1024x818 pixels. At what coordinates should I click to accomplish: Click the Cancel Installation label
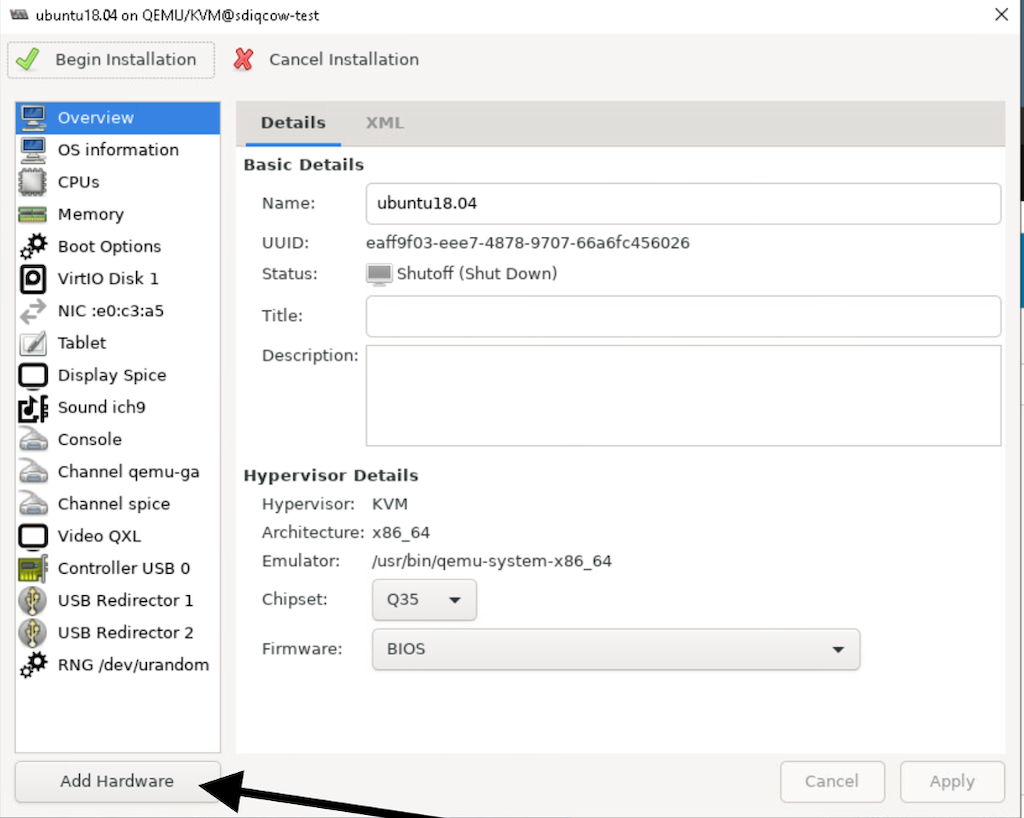[x=344, y=59]
